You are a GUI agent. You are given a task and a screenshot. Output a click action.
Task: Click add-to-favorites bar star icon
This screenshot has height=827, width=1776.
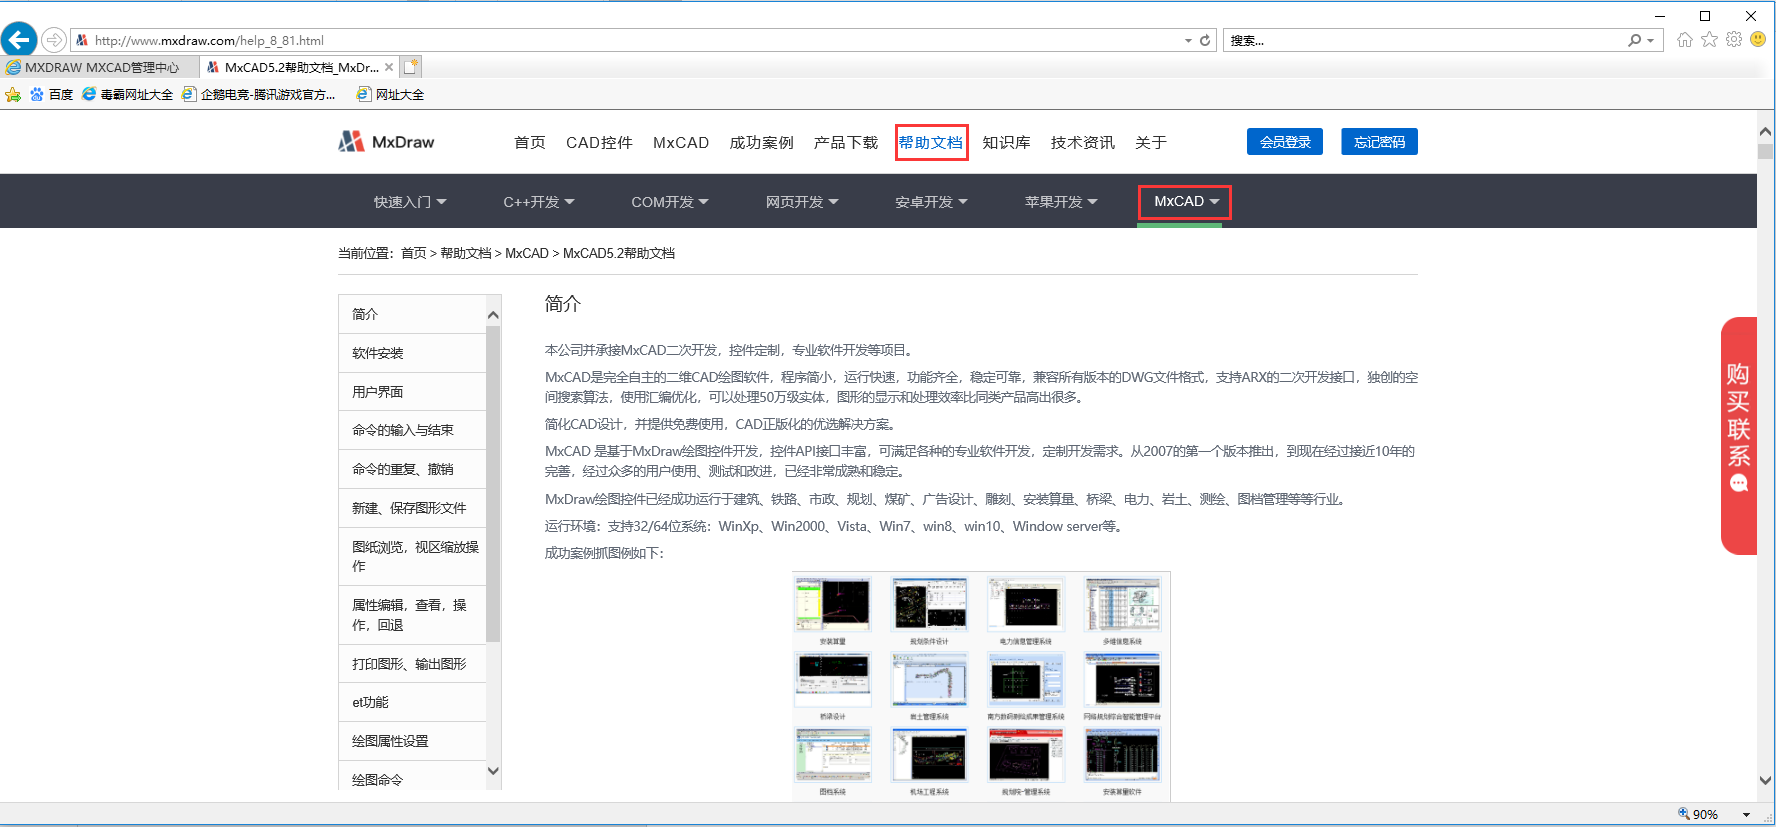13,95
